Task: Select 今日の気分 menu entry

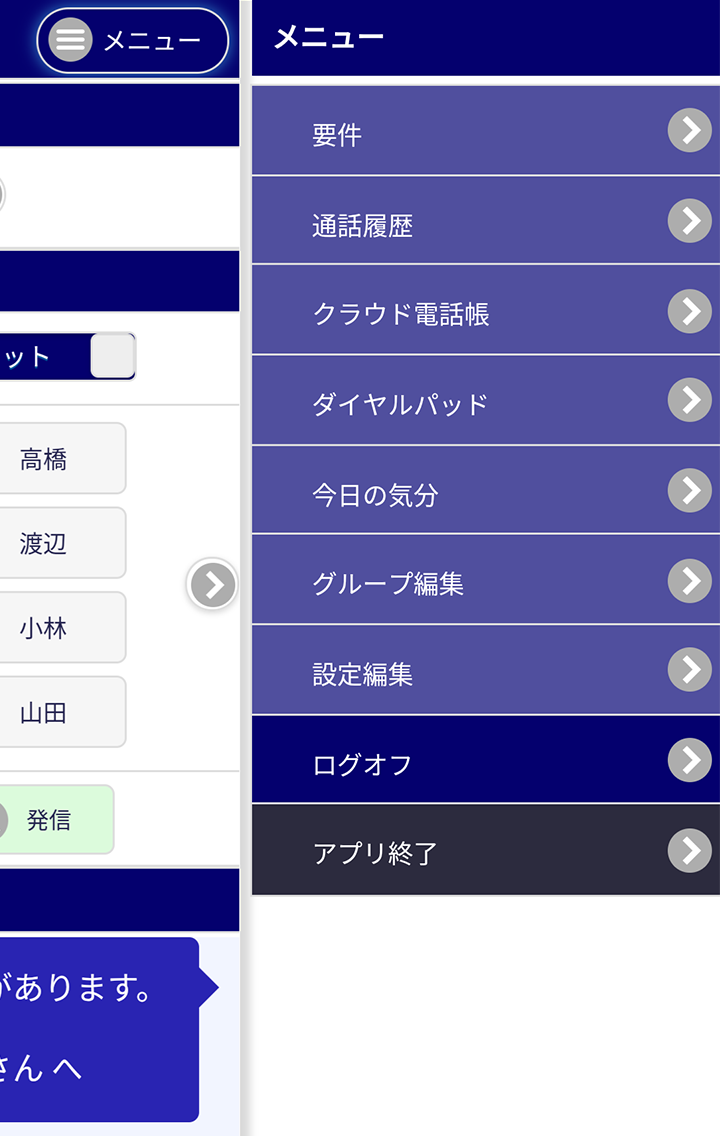Action: (486, 490)
